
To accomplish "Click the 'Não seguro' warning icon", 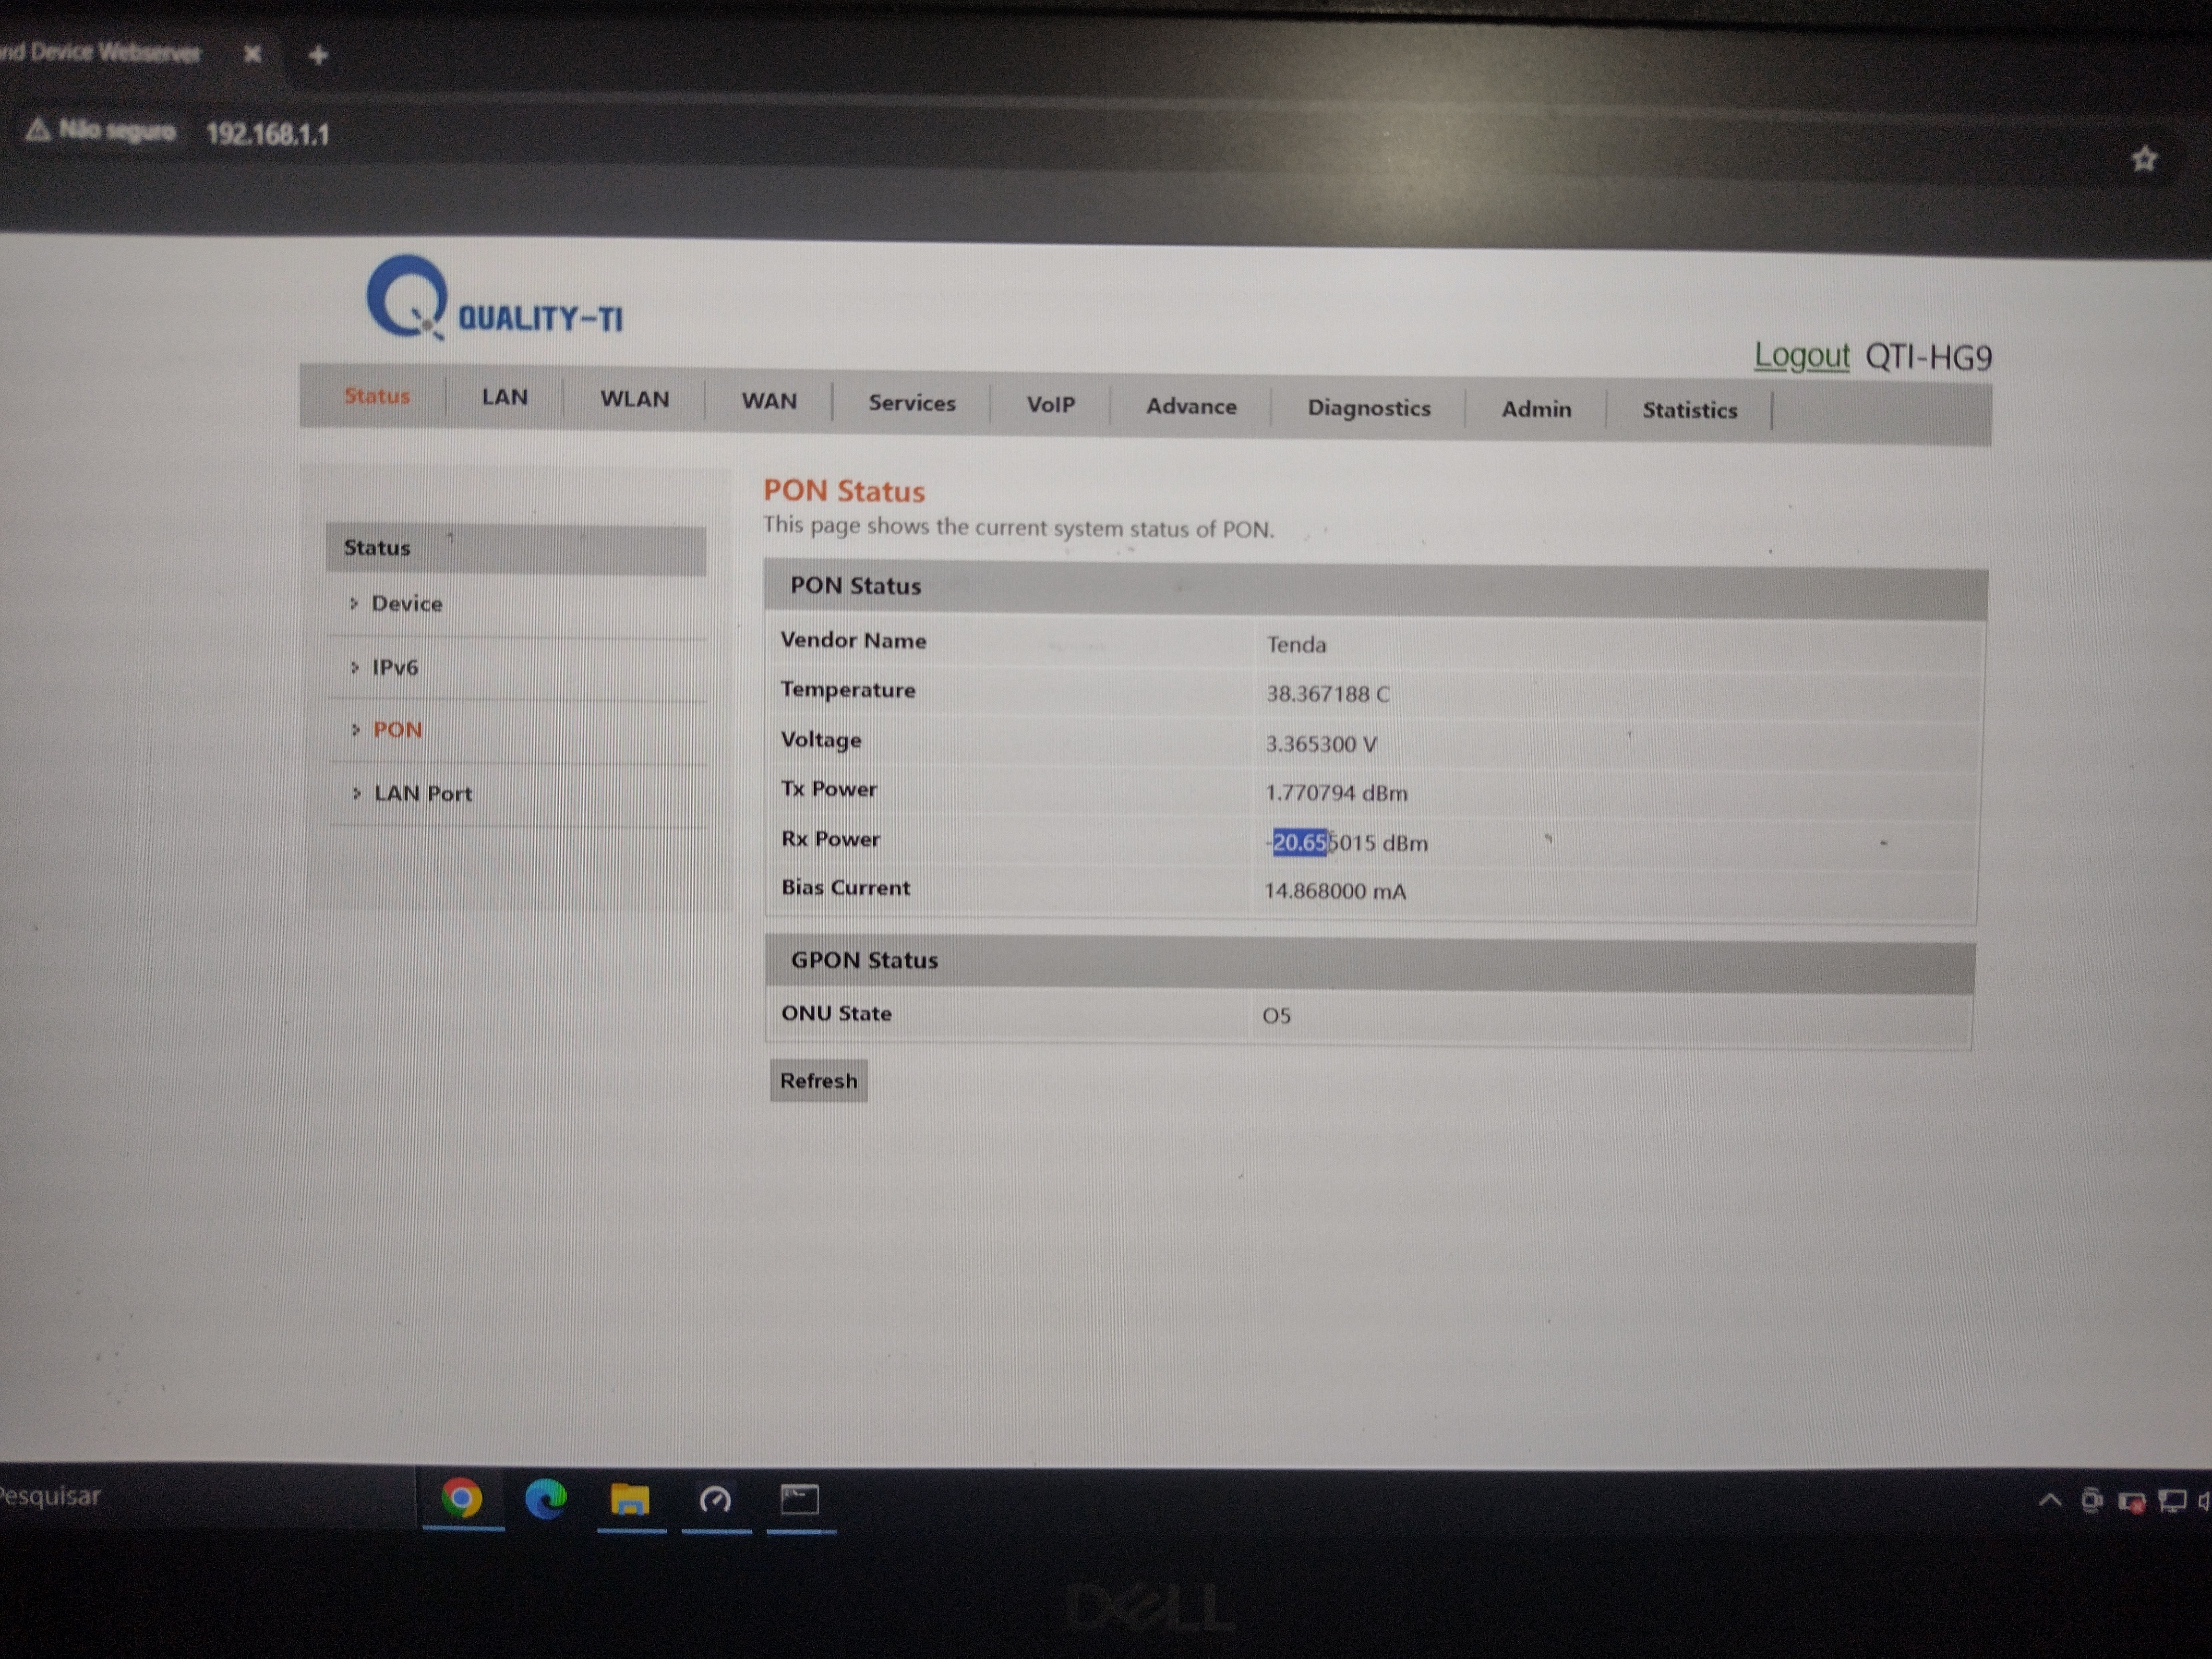I will point(37,130).
